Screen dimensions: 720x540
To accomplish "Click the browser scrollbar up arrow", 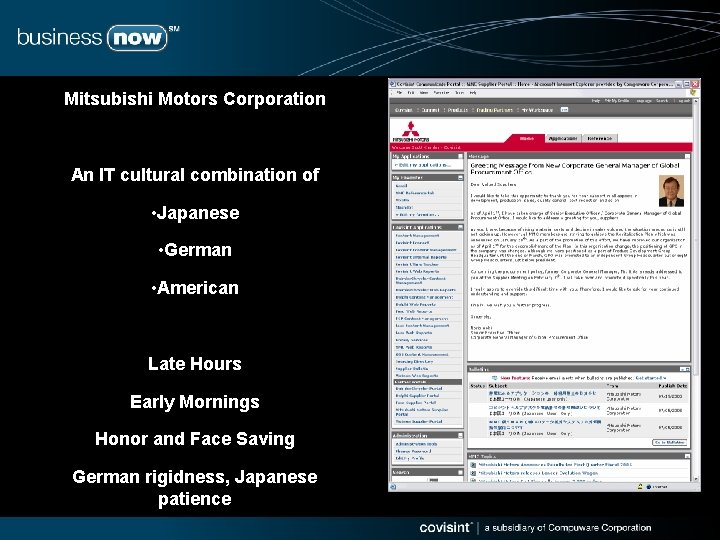I will [695, 101].
